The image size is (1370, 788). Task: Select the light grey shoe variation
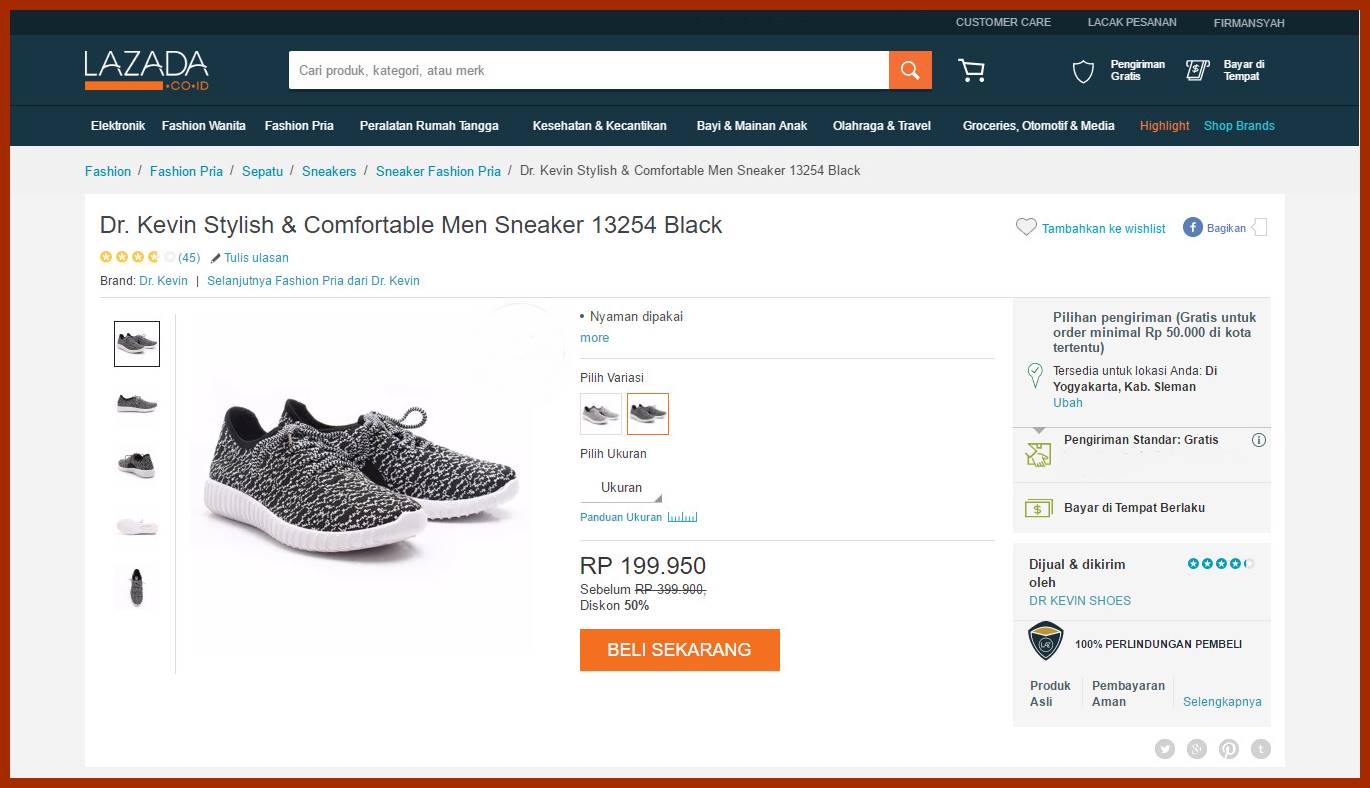tap(601, 414)
